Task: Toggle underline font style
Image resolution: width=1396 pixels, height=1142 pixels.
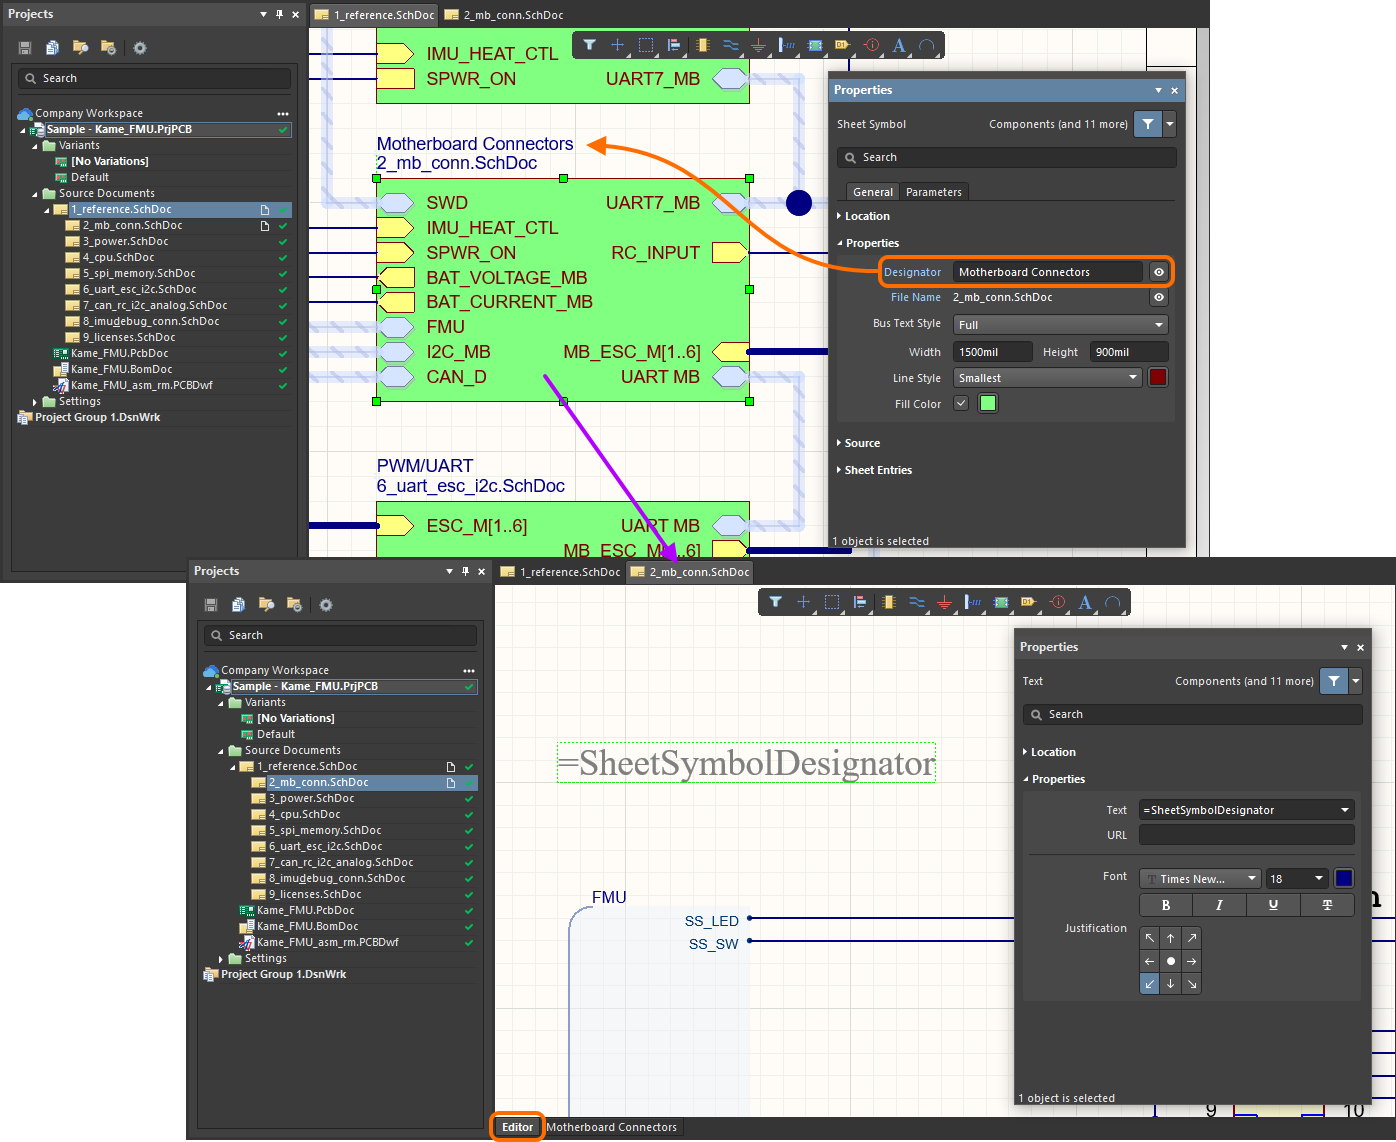Action: coord(1273,905)
